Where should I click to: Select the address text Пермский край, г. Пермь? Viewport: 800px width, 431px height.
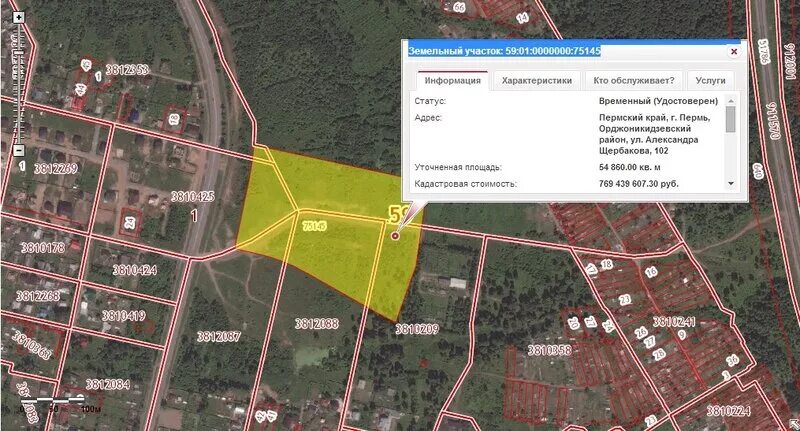[654, 118]
